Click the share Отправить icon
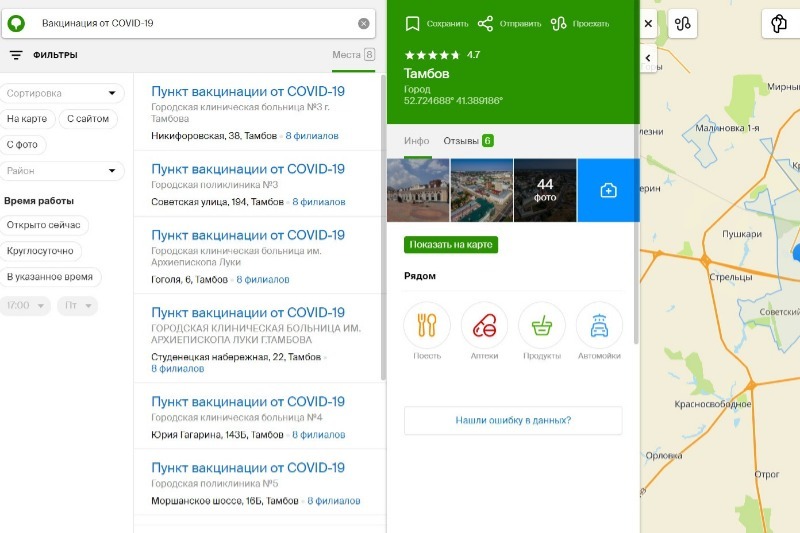The width and height of the screenshot is (800, 533). click(x=485, y=23)
